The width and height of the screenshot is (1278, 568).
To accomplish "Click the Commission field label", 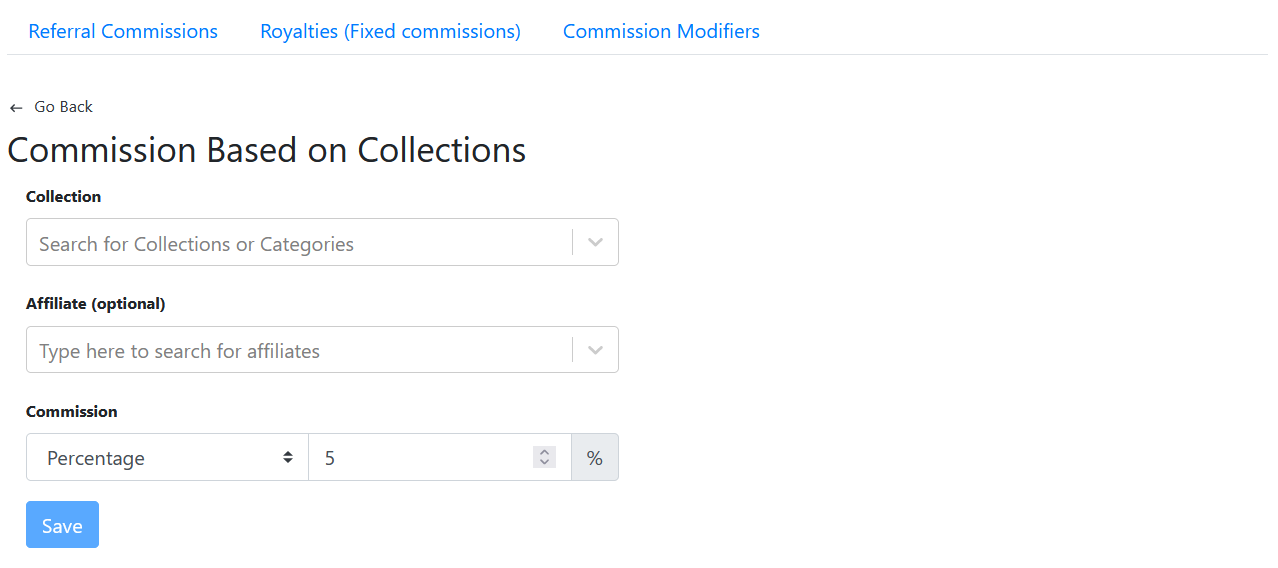I will (x=71, y=411).
